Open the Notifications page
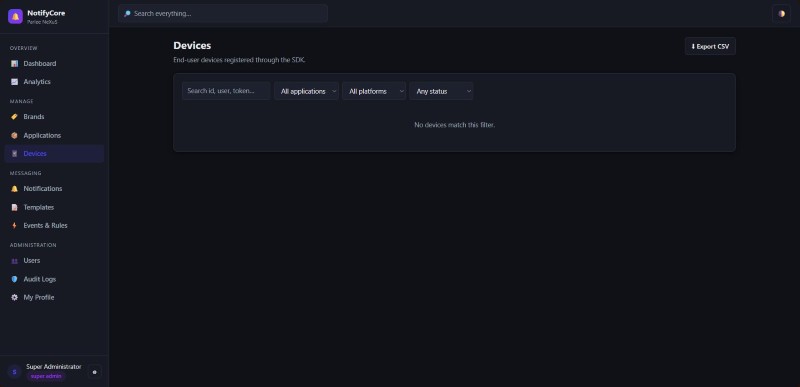 click(x=54, y=189)
